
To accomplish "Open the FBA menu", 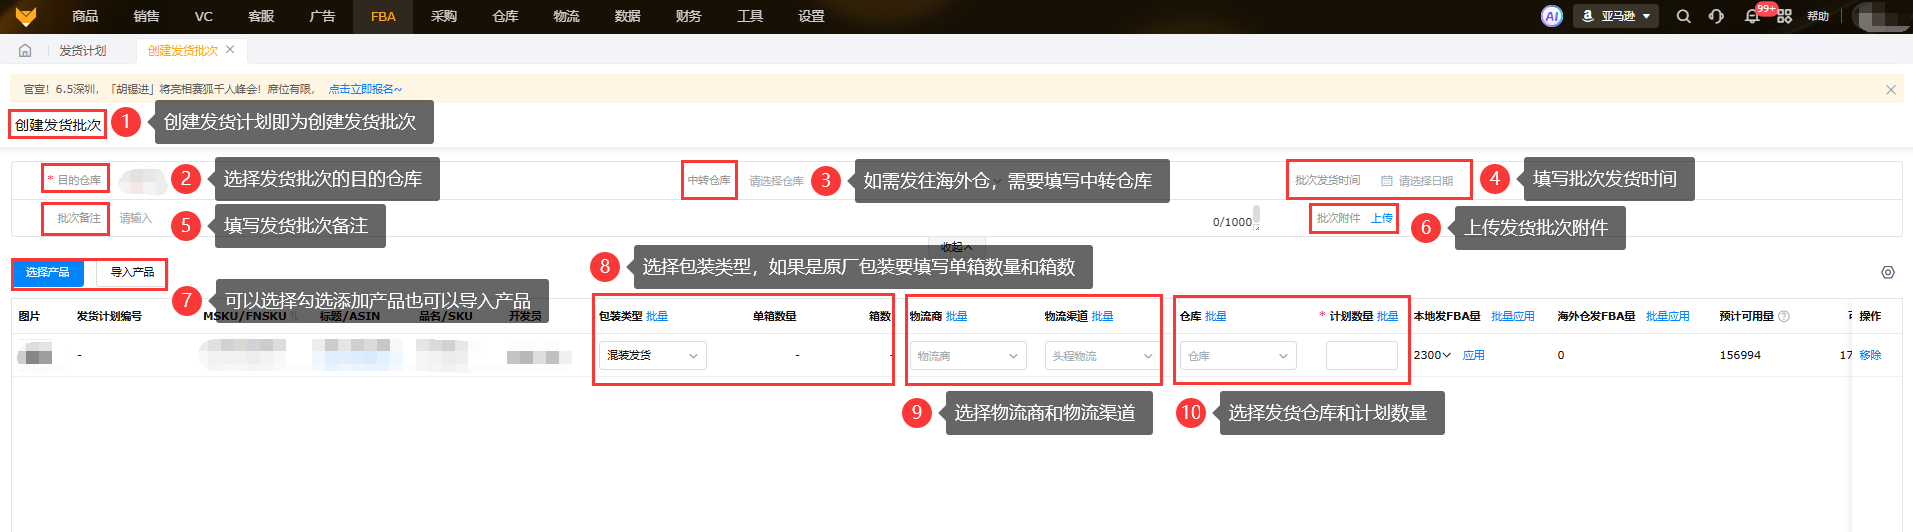I will pos(383,16).
